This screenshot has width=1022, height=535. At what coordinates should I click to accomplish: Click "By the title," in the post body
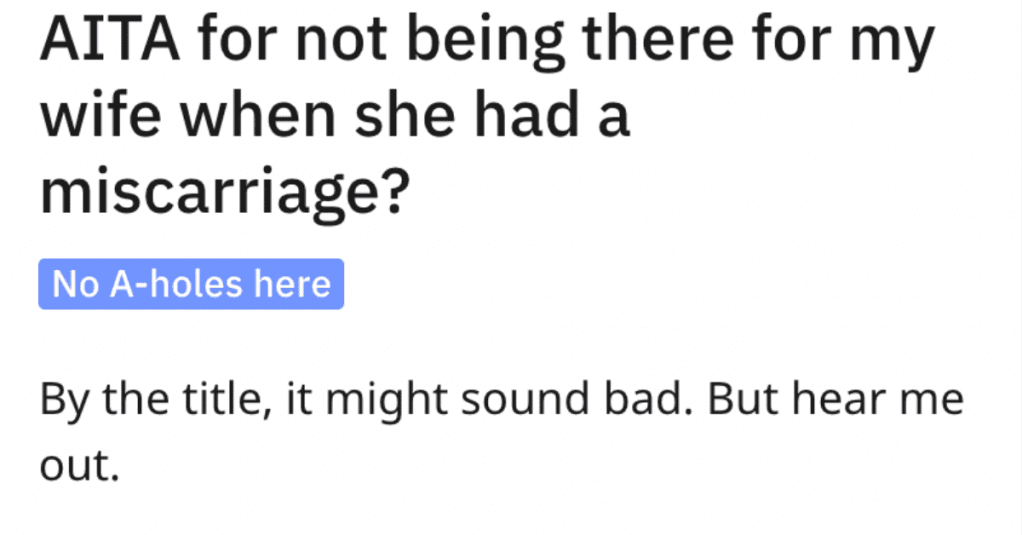coord(155,400)
